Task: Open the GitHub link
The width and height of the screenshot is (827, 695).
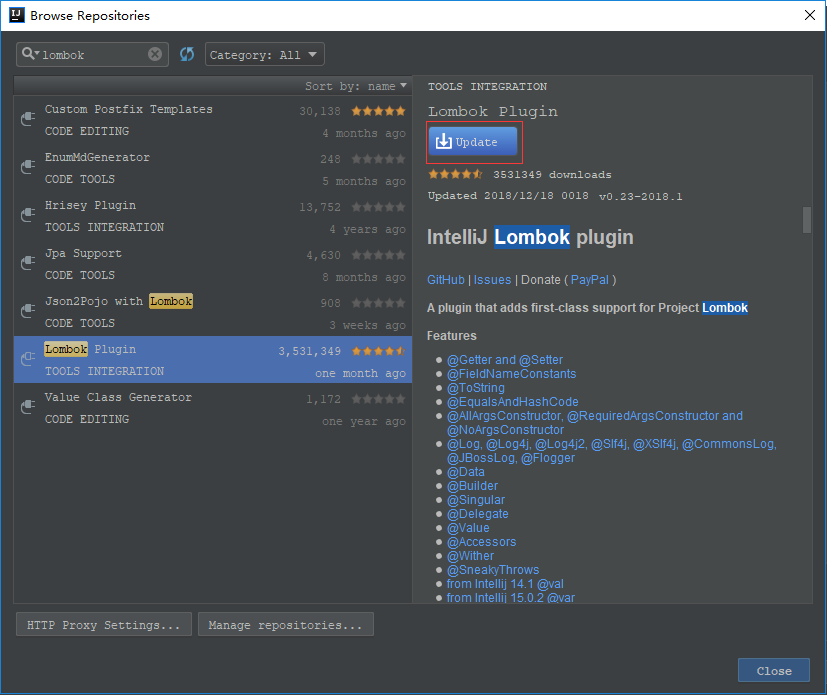Action: pos(445,280)
